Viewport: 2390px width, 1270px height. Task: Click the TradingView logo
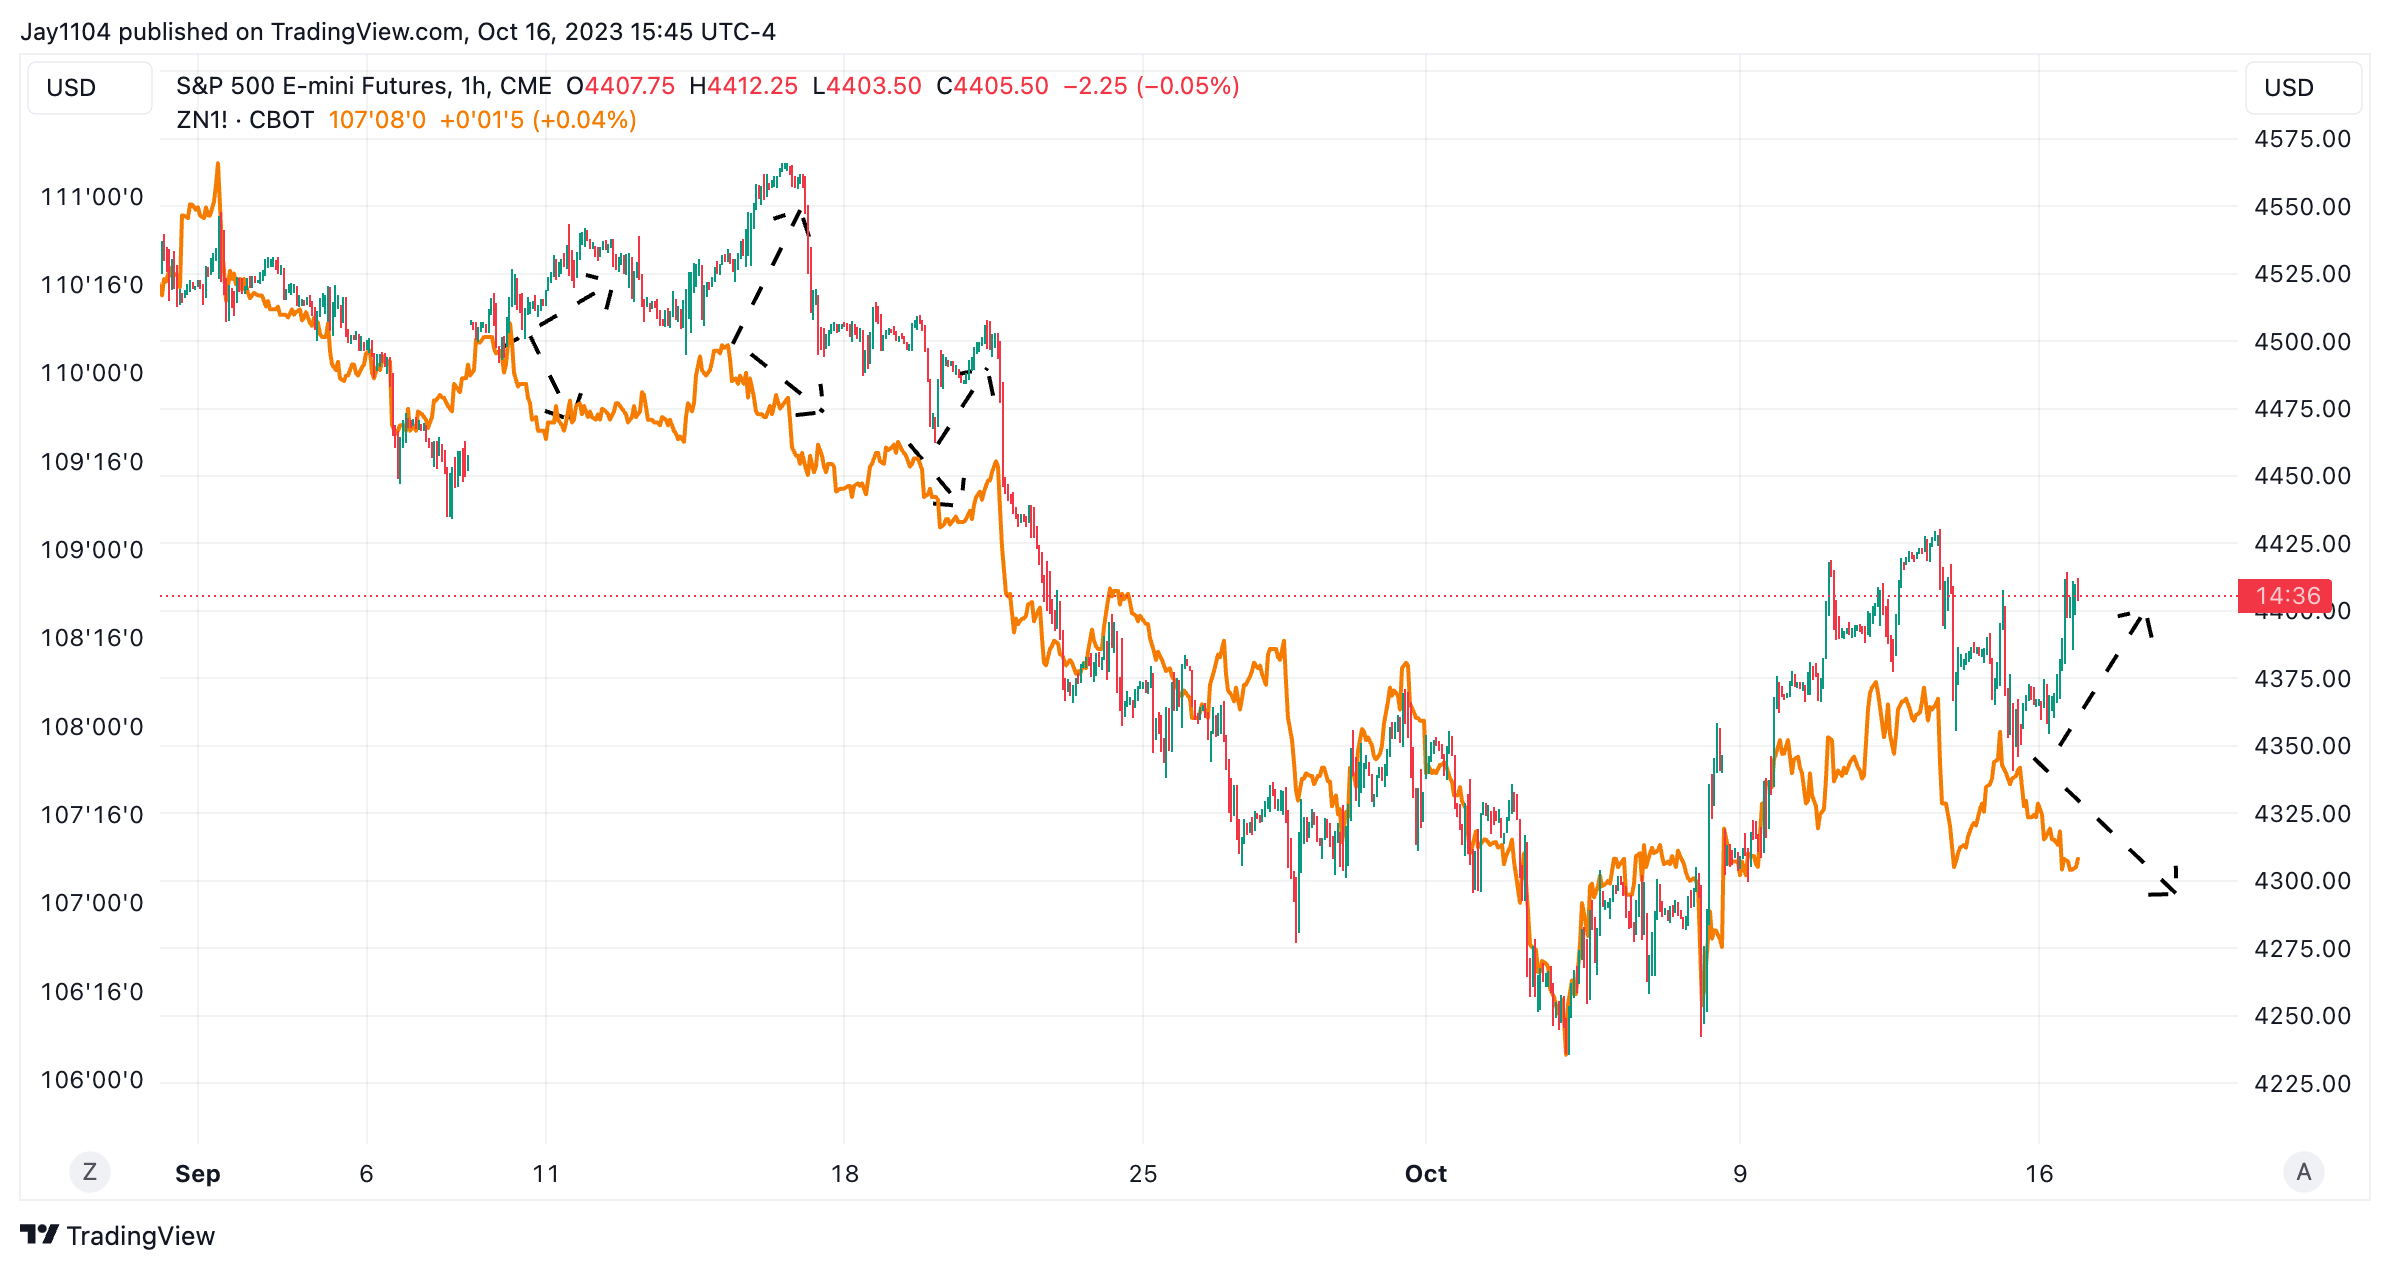tap(40, 1235)
